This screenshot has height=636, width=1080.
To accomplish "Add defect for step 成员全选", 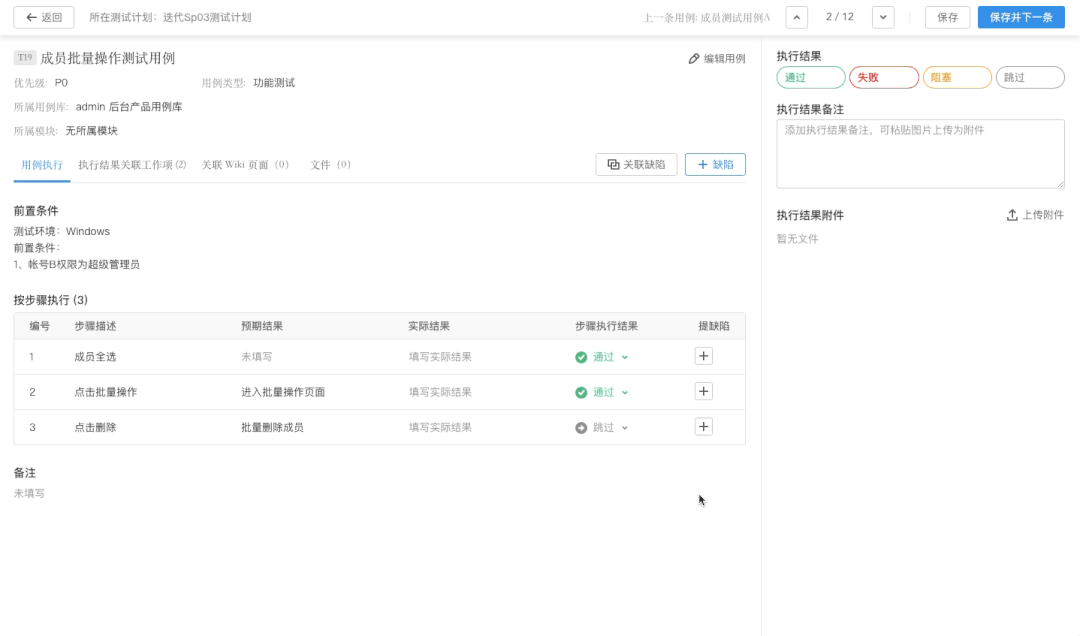I will (703, 356).
